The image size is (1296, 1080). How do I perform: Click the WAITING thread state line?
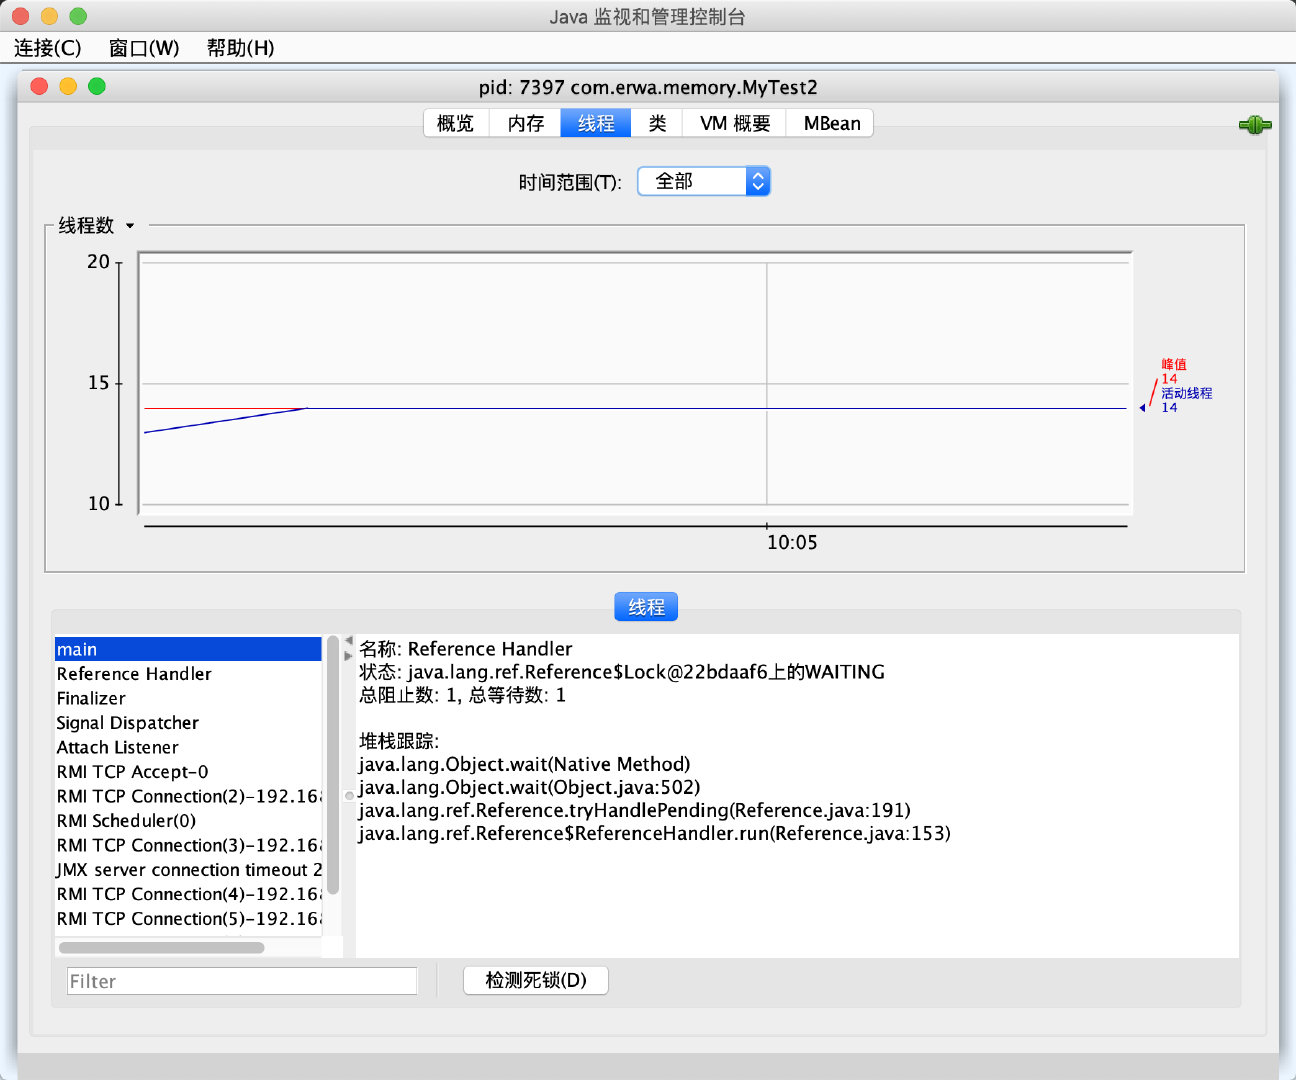pos(622,672)
